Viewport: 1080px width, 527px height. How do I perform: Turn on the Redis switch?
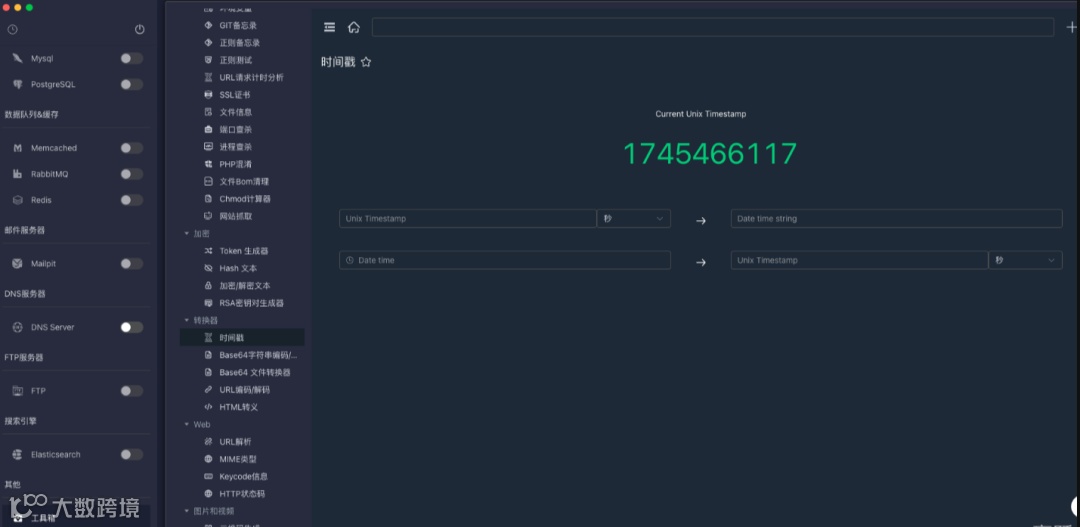132,200
